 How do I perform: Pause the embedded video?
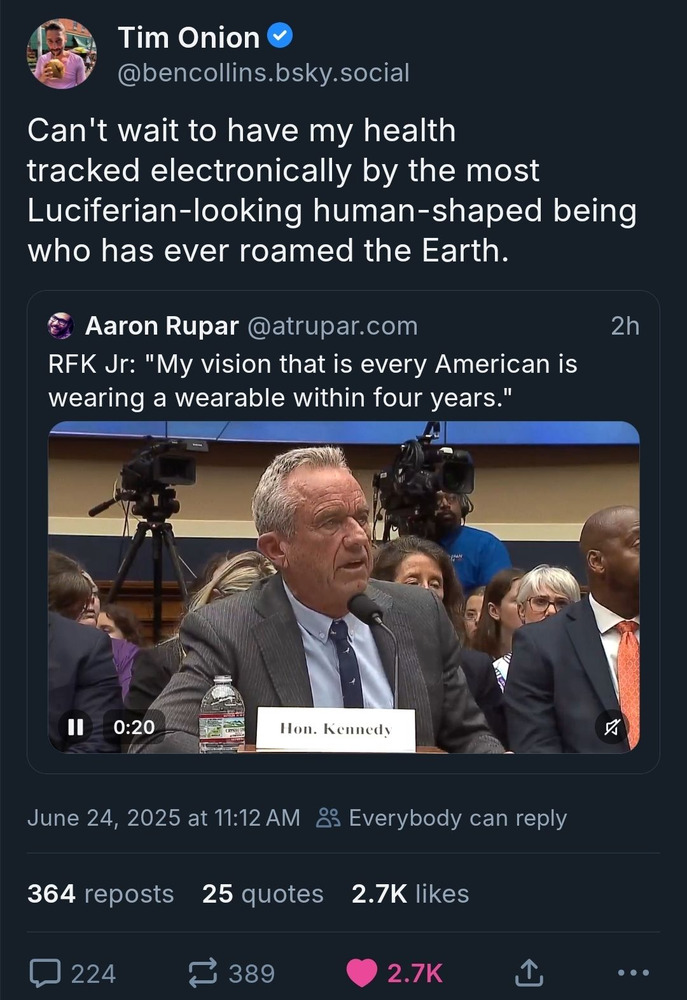coord(75,726)
